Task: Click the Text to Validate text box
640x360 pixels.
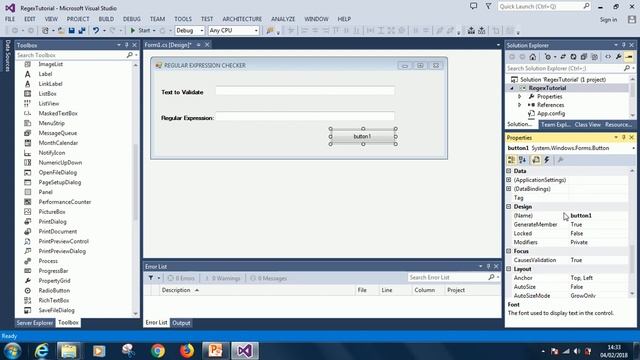Action: tap(305, 91)
